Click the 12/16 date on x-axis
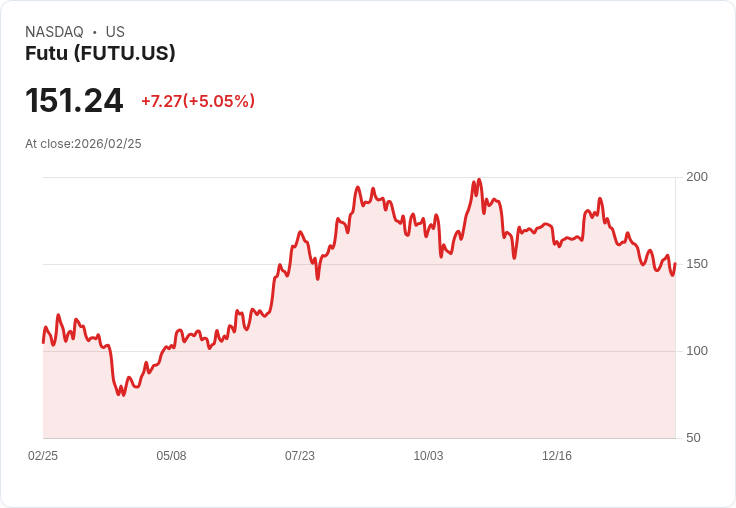The height and width of the screenshot is (508, 736). coord(557,456)
